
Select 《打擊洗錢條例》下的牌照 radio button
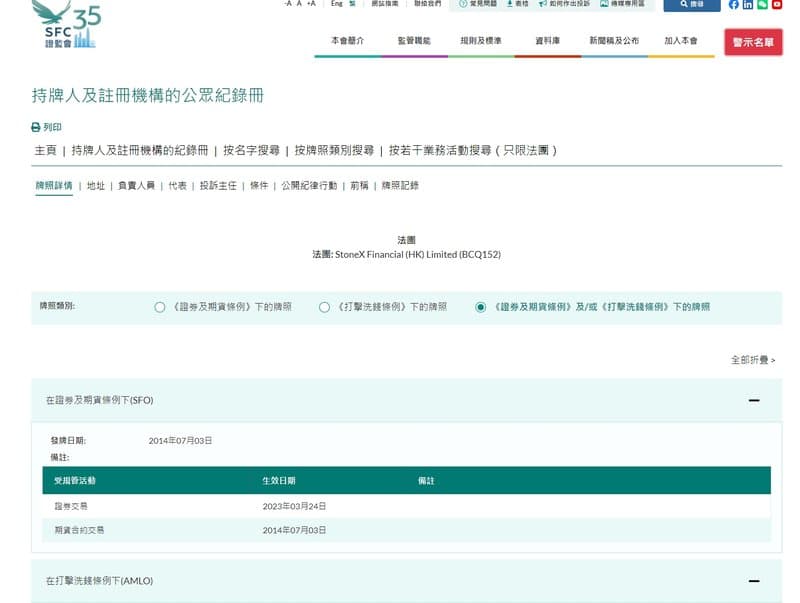pyautogui.click(x=324, y=307)
